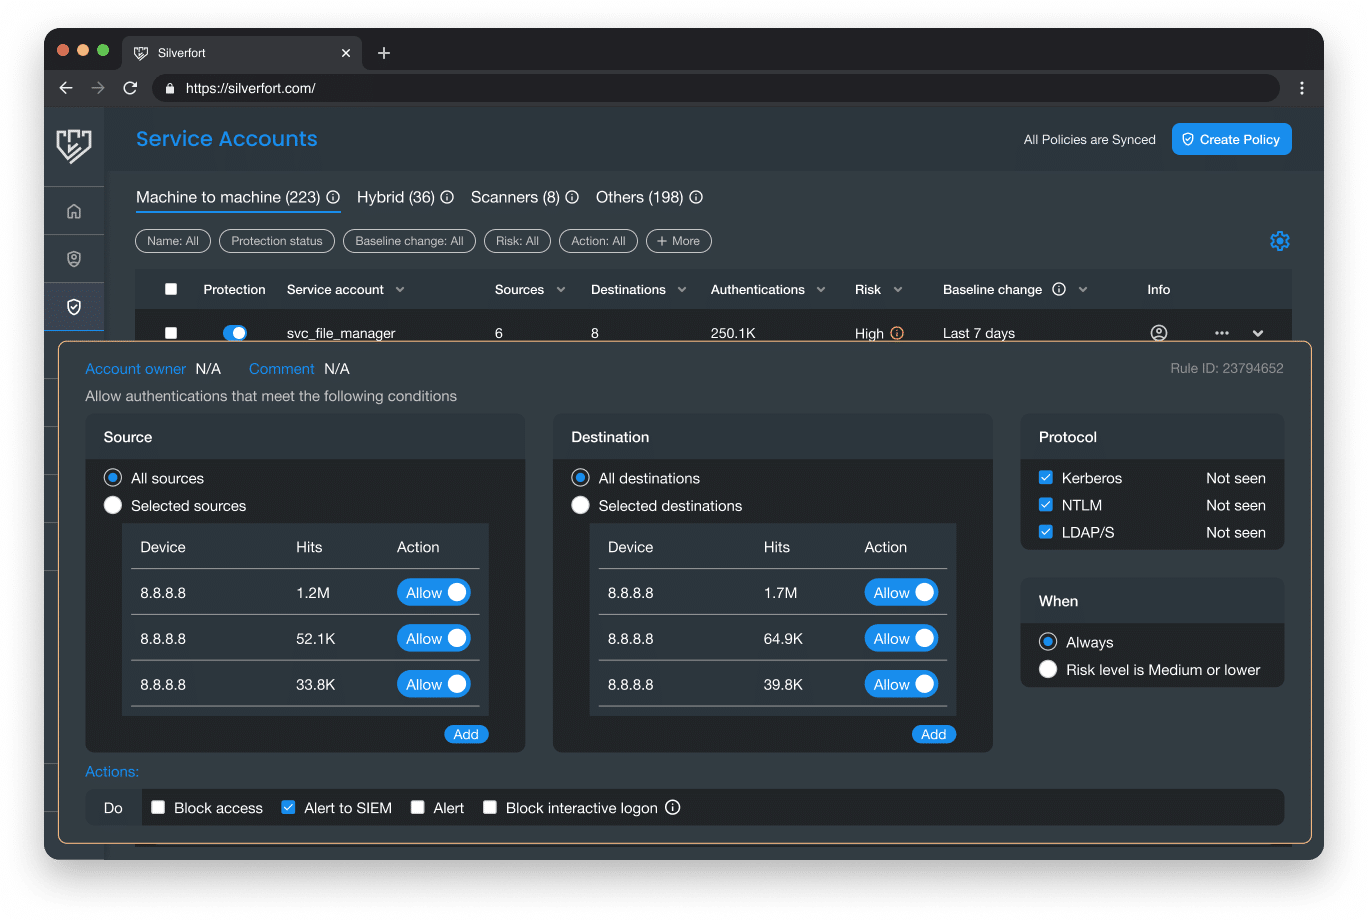
Task: Tick the select-all checkbox in table header
Action: (x=171, y=289)
